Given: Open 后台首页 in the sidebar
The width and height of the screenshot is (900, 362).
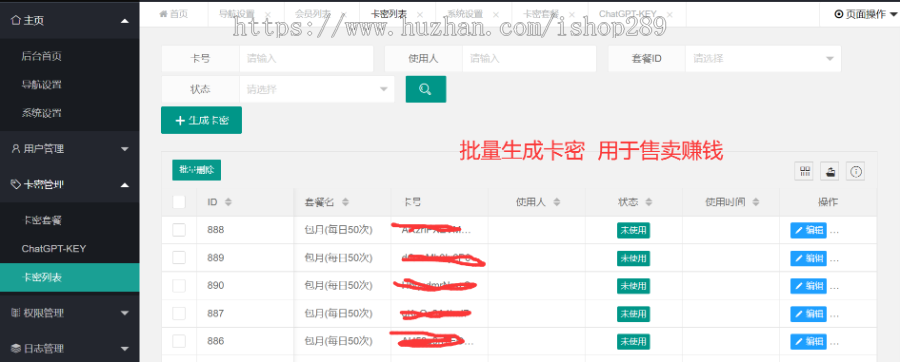Looking at the screenshot, I should [x=69, y=56].
